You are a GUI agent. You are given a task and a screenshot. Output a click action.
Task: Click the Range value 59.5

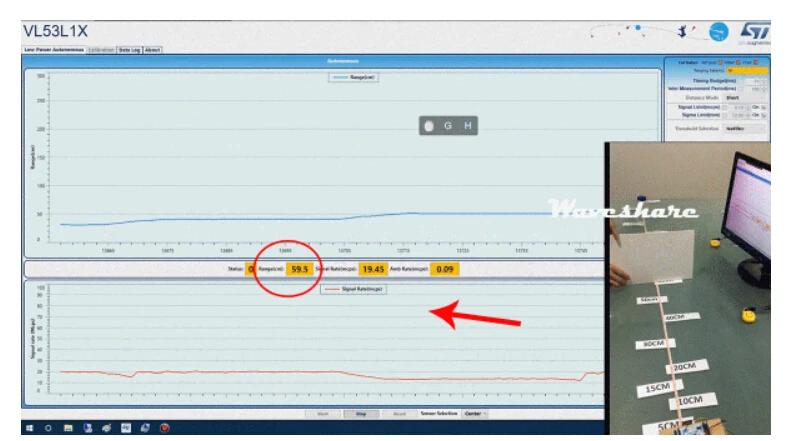tap(300, 269)
